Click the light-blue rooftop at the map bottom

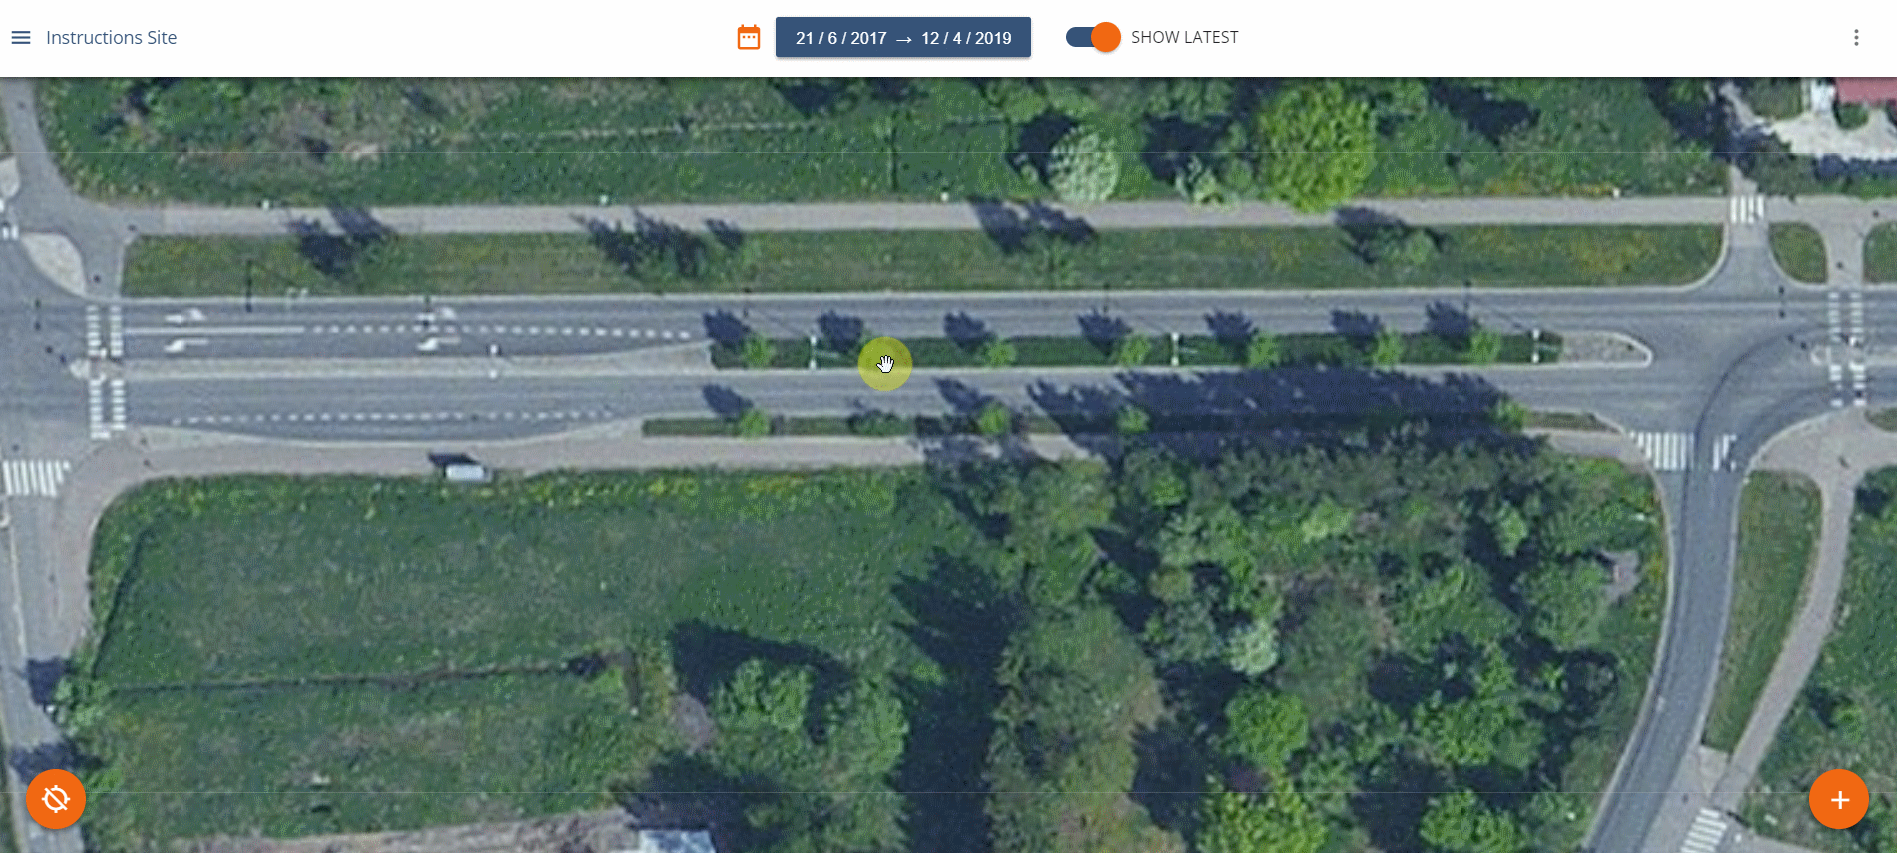point(678,840)
